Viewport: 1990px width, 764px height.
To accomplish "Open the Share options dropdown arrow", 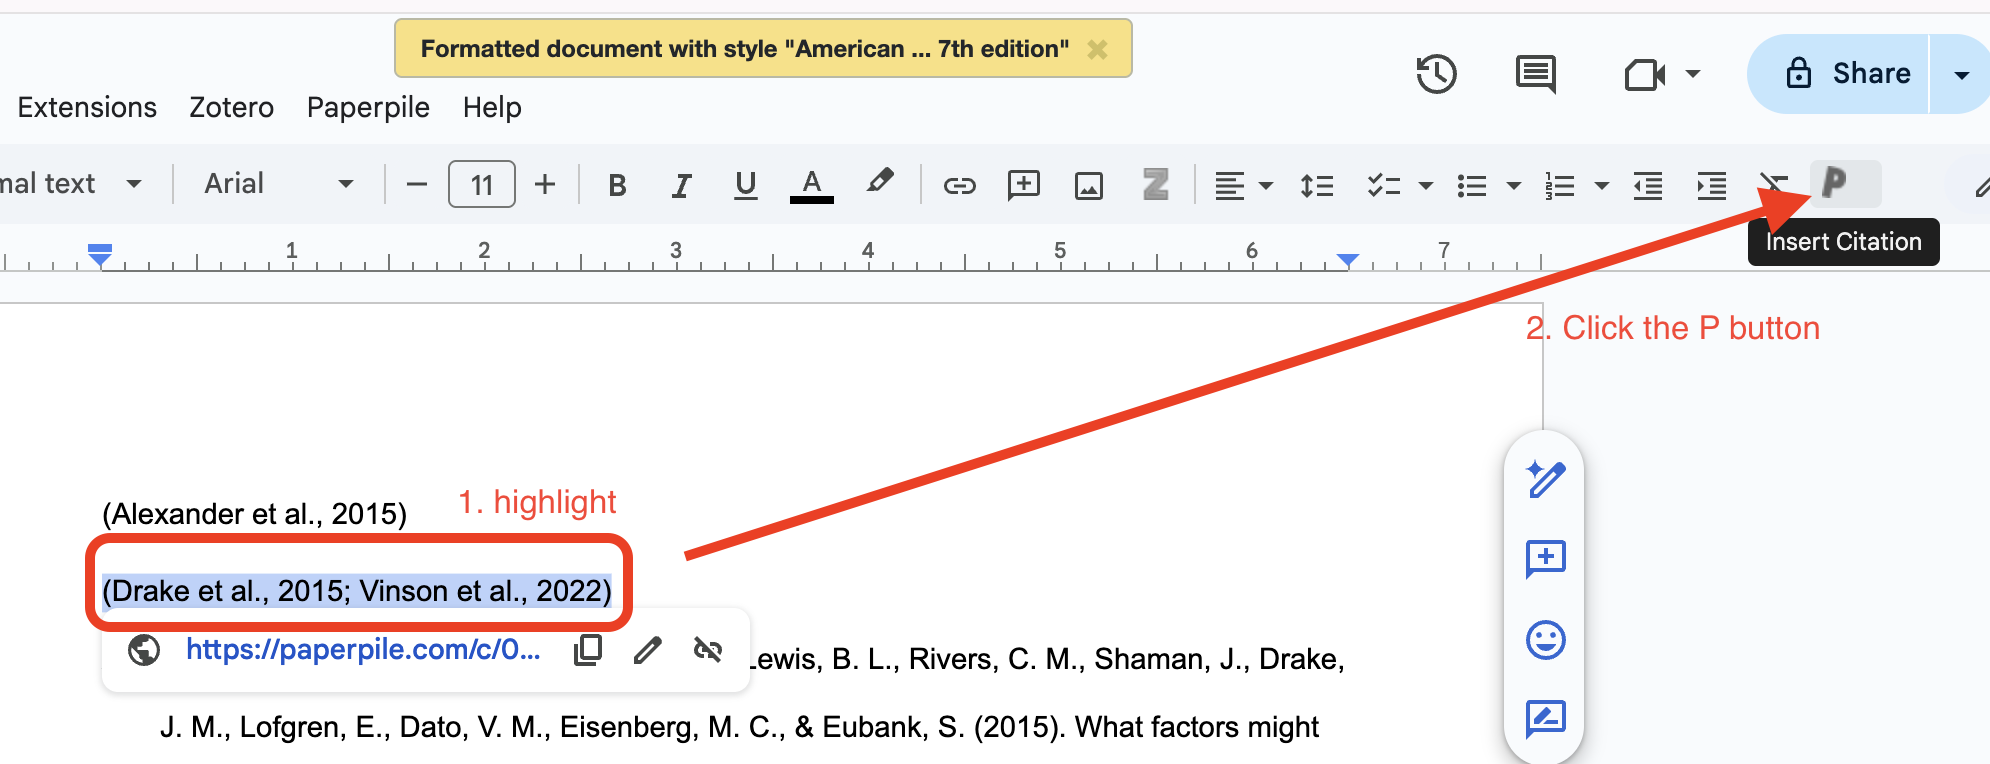I will pos(1961,75).
